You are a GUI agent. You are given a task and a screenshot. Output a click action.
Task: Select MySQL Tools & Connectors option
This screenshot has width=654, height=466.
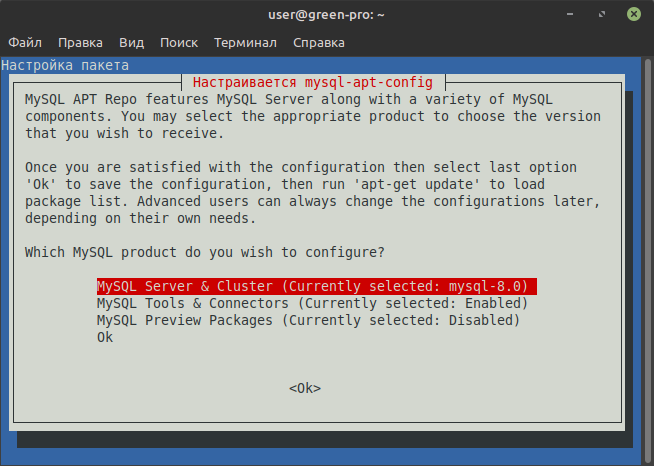click(x=312, y=303)
